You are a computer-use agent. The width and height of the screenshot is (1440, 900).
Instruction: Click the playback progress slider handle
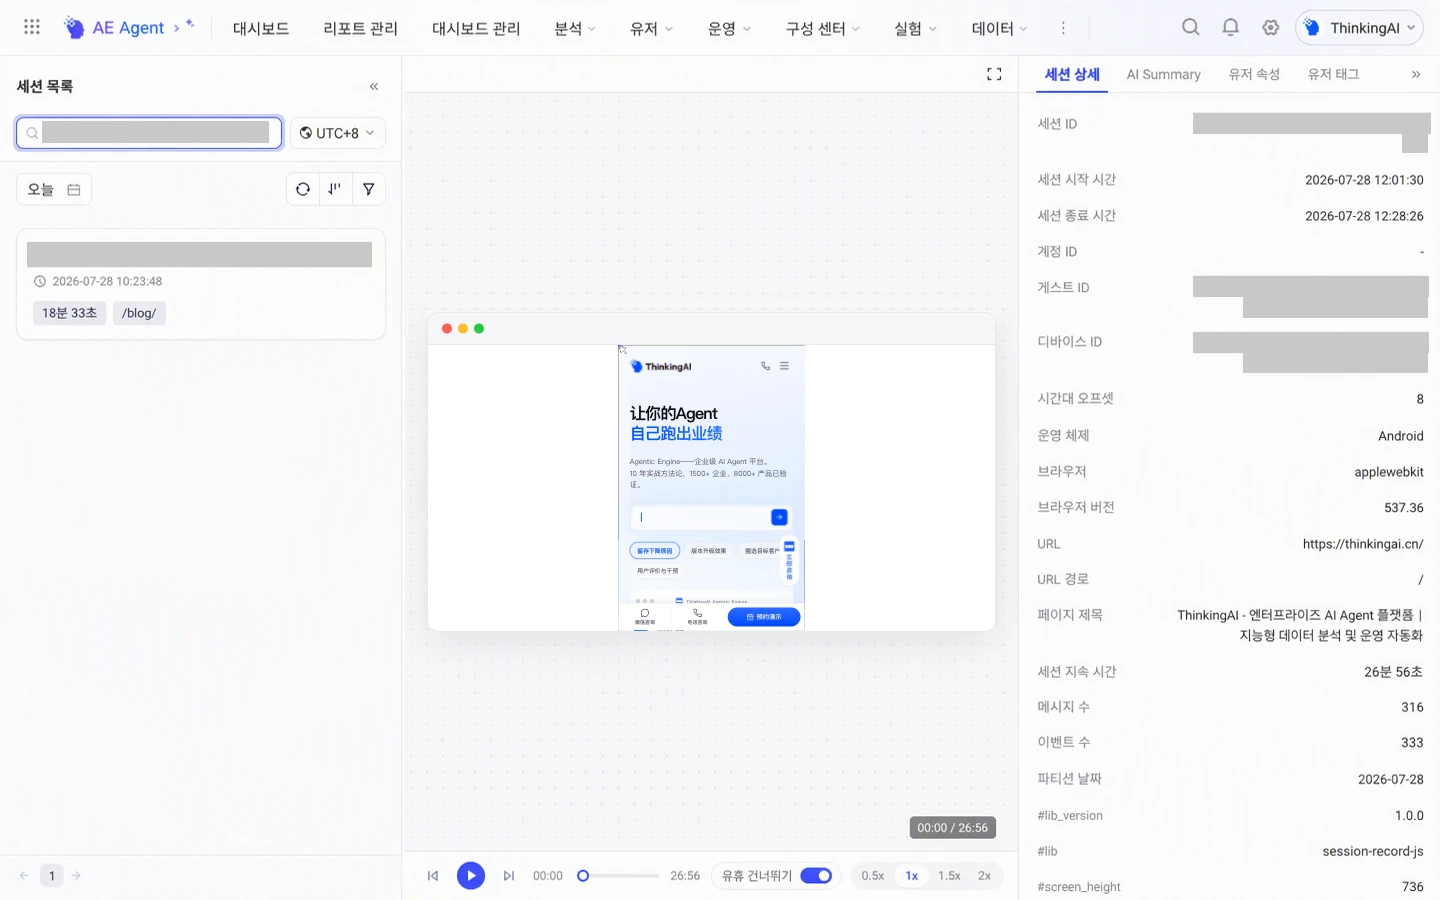tap(583, 876)
